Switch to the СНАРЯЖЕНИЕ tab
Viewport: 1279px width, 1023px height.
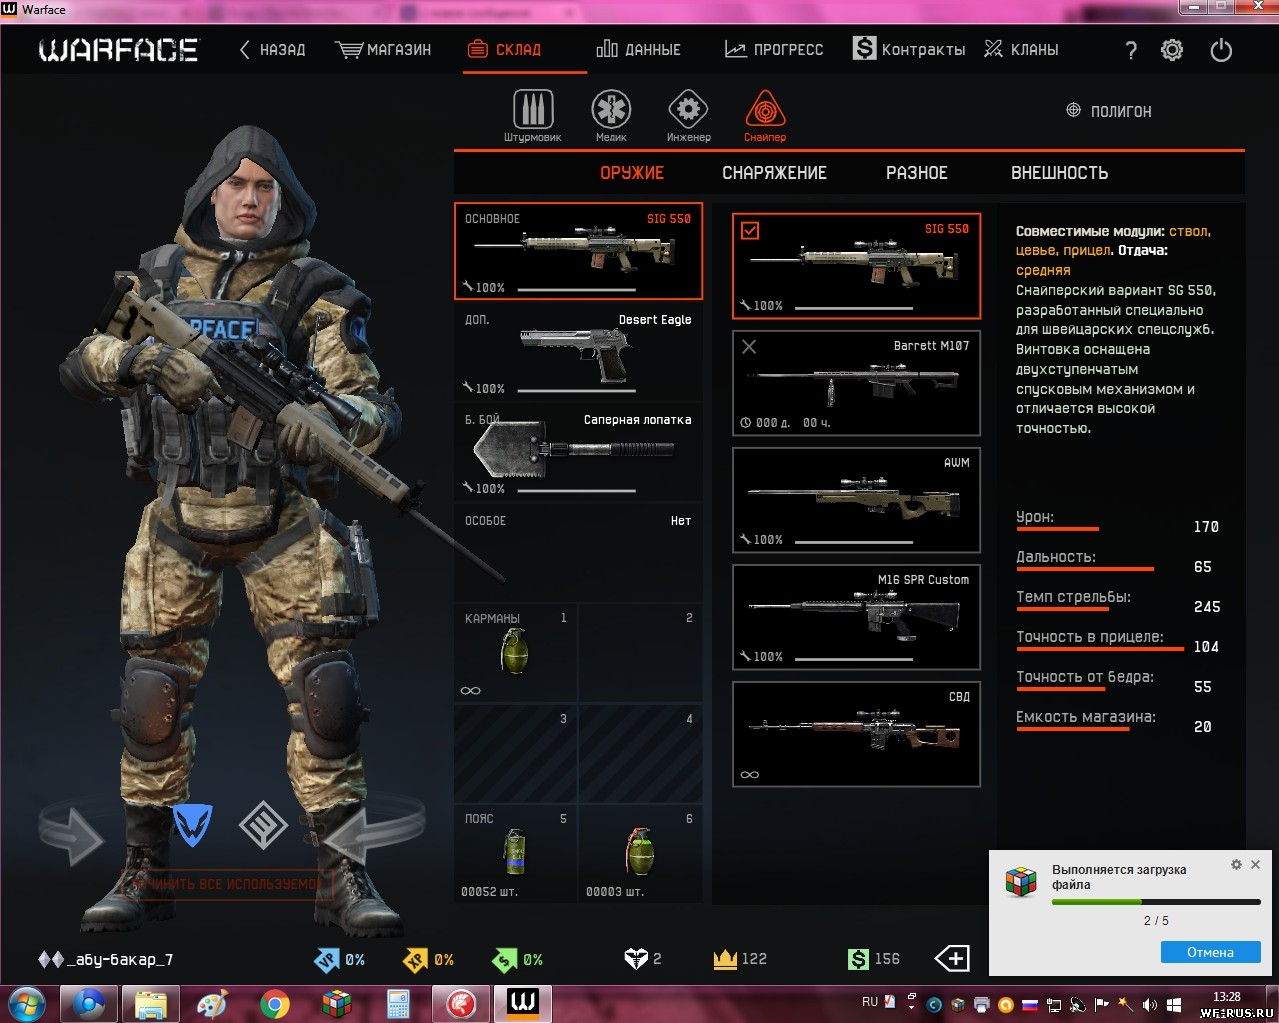click(775, 173)
